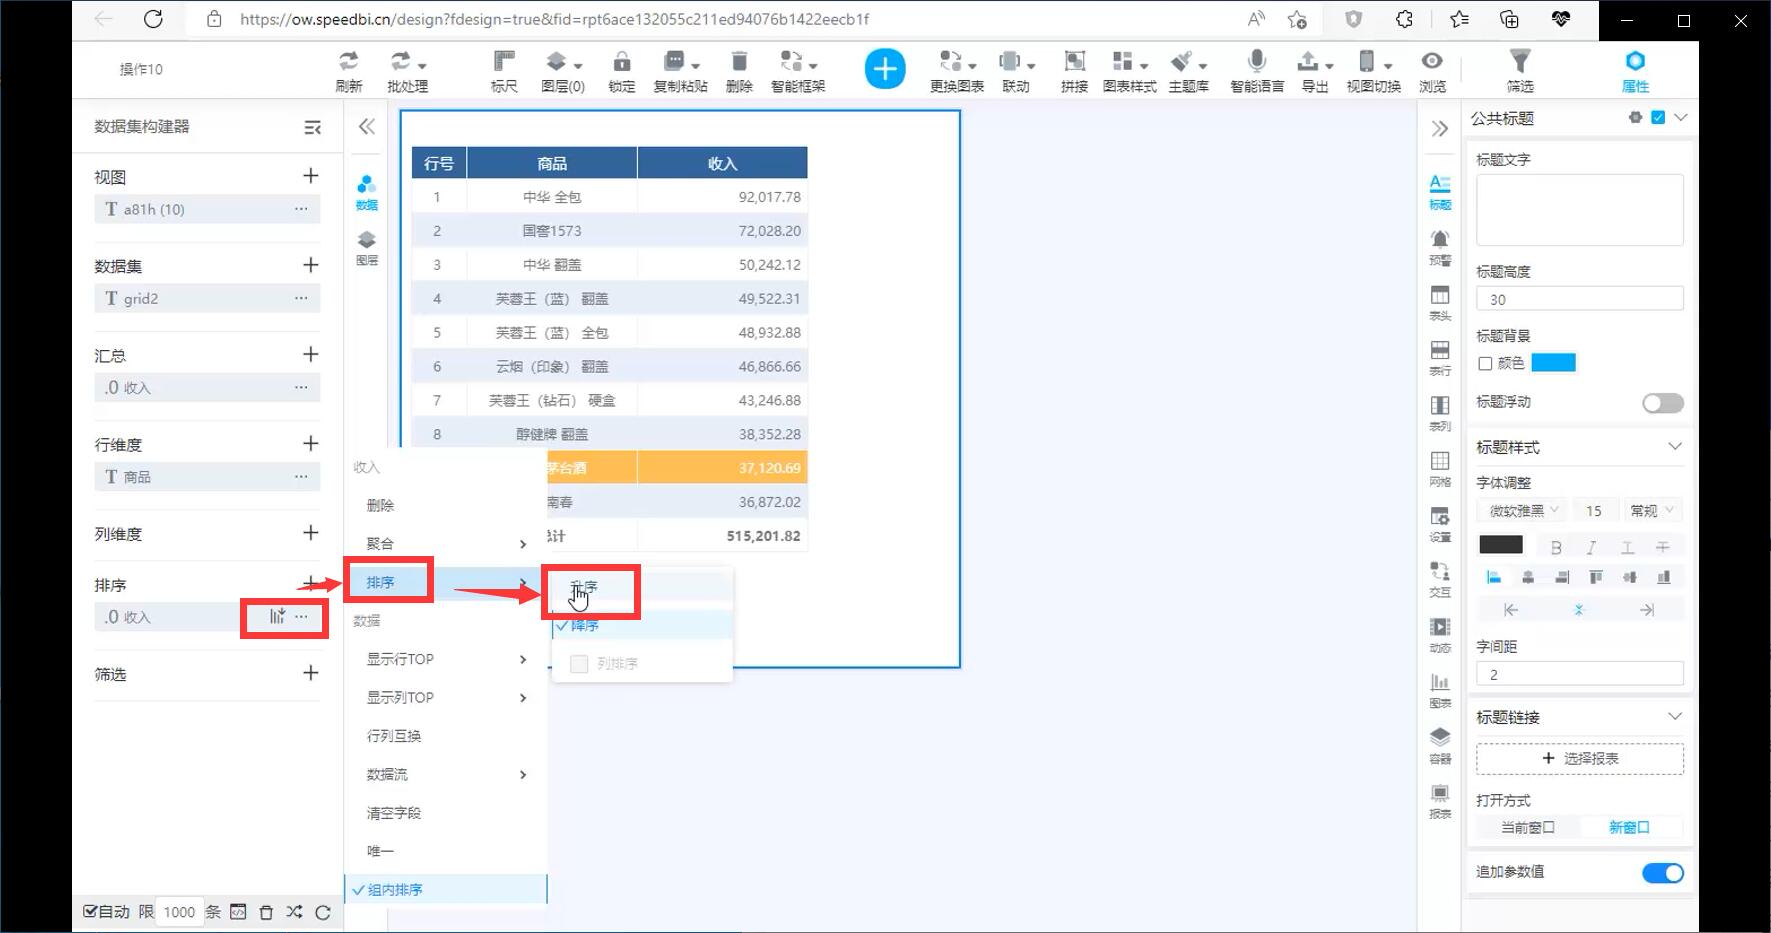Screen dimensions: 1771x933
Task: Select 升序 in the sort submenu
Action: pyautogui.click(x=585, y=587)
